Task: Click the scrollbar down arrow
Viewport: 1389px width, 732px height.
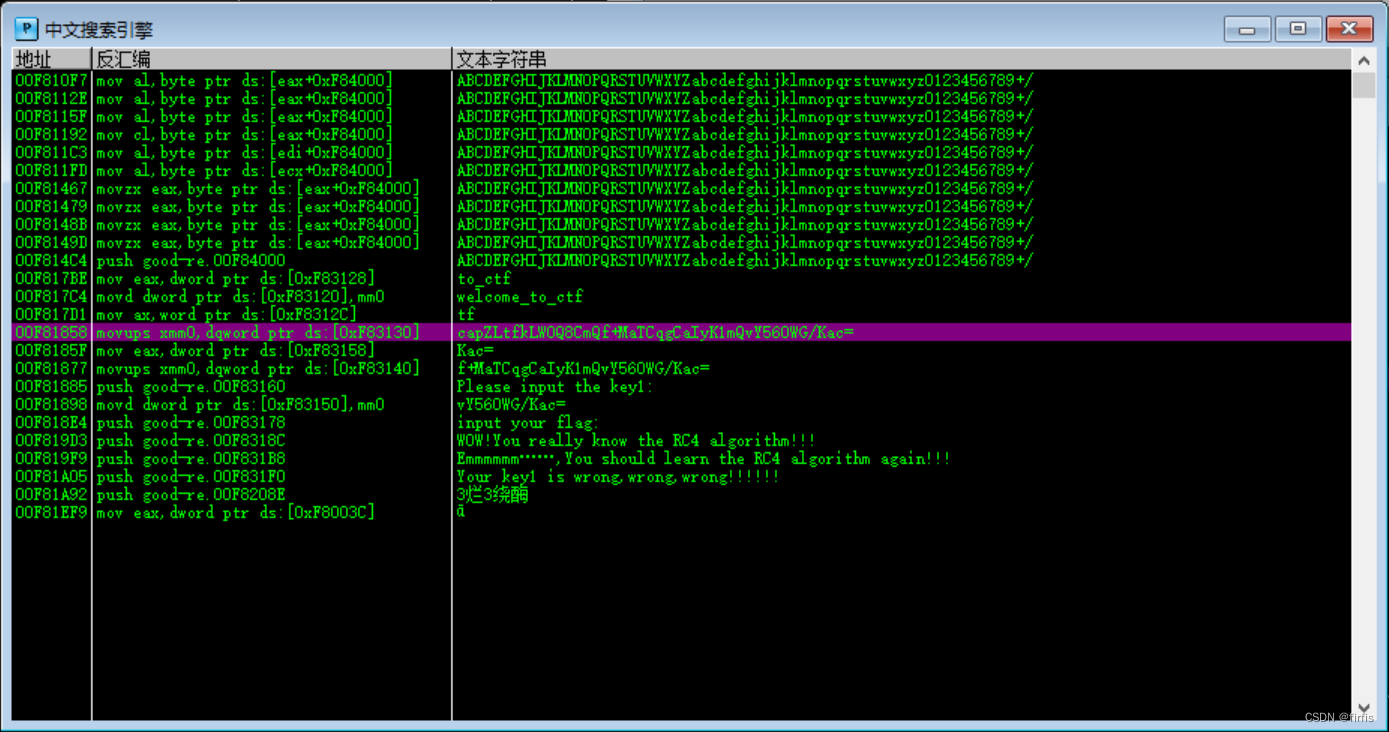Action: (1363, 709)
